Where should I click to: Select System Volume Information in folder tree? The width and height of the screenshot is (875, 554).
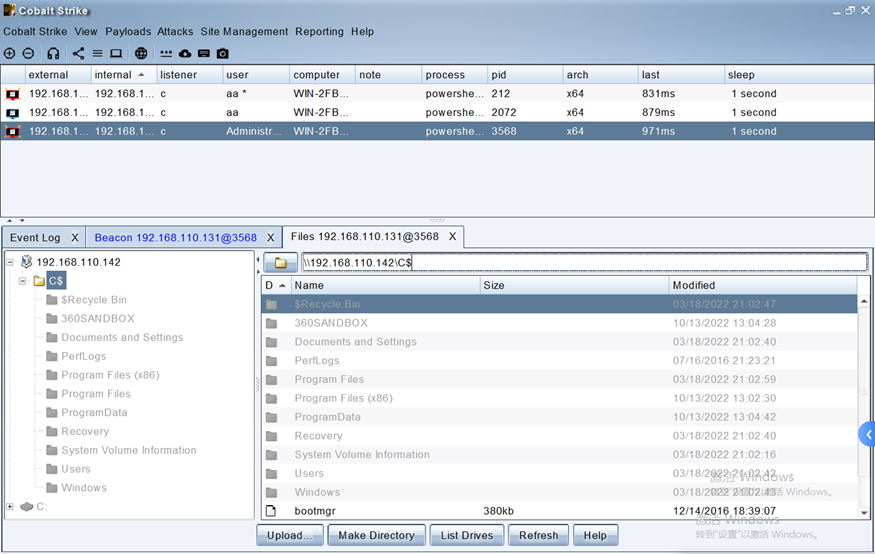click(129, 450)
